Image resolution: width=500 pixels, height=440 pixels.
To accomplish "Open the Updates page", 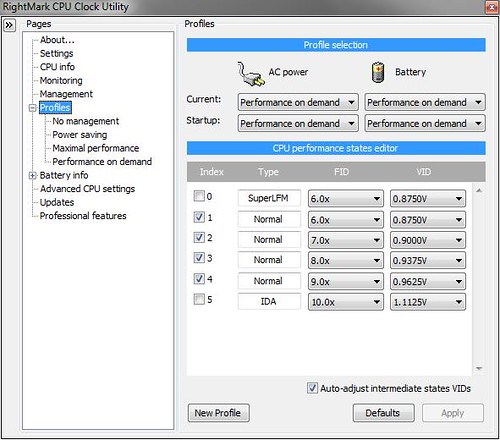I will tap(57, 202).
